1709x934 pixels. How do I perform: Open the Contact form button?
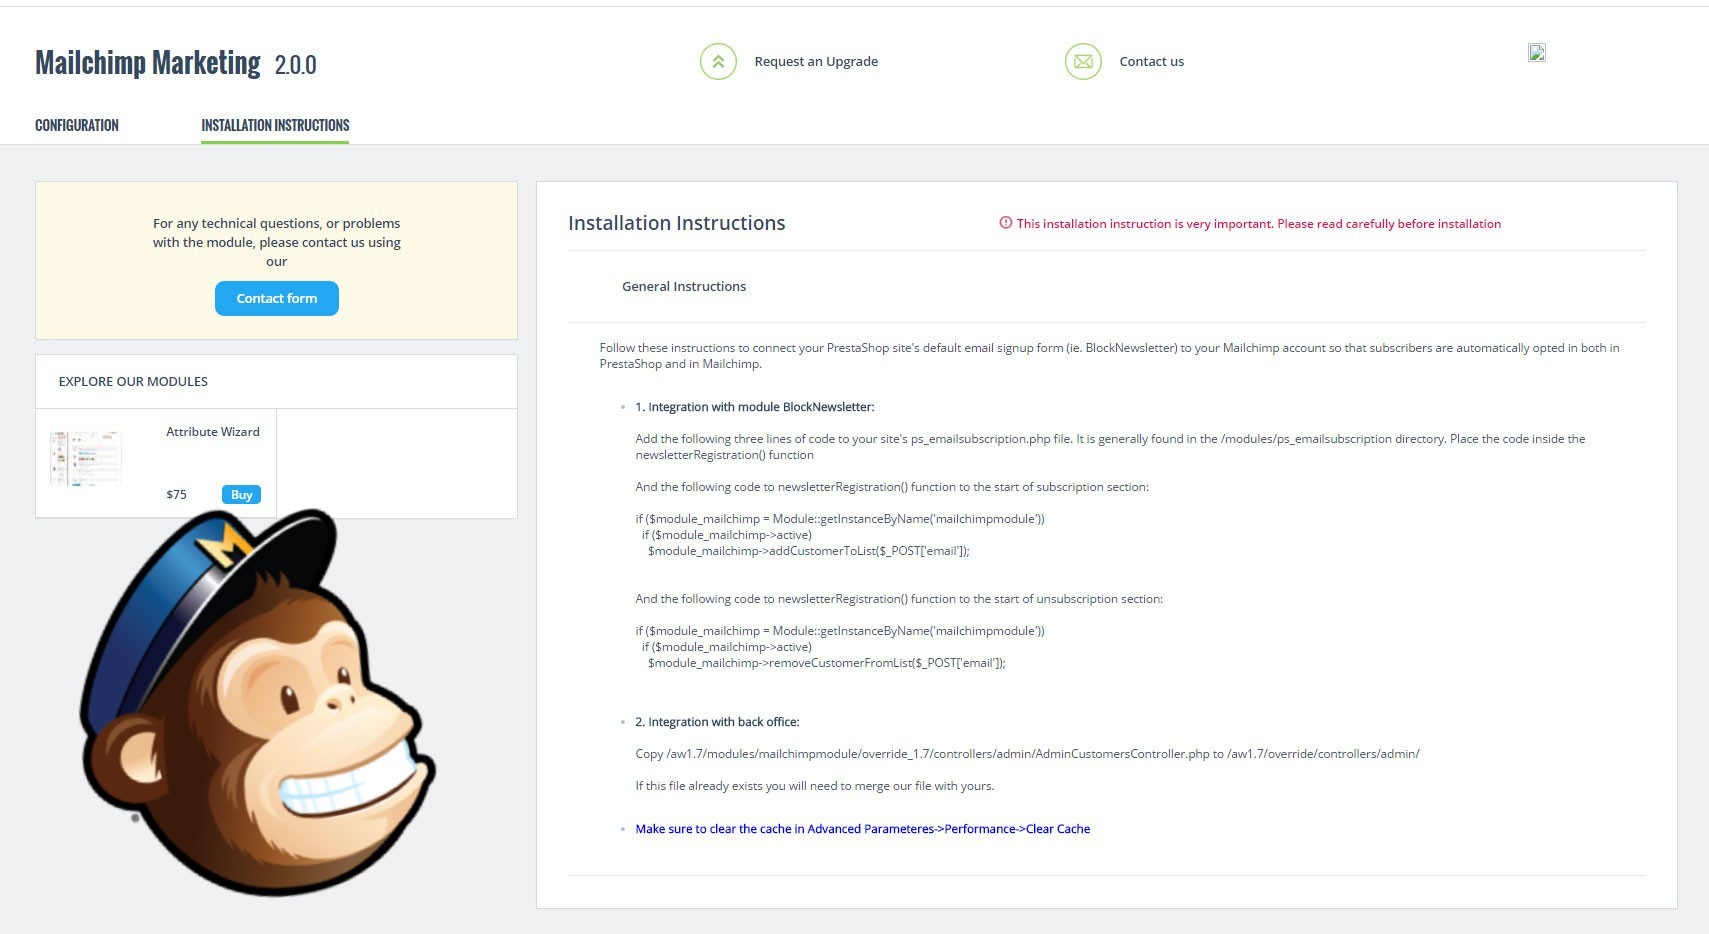277,298
